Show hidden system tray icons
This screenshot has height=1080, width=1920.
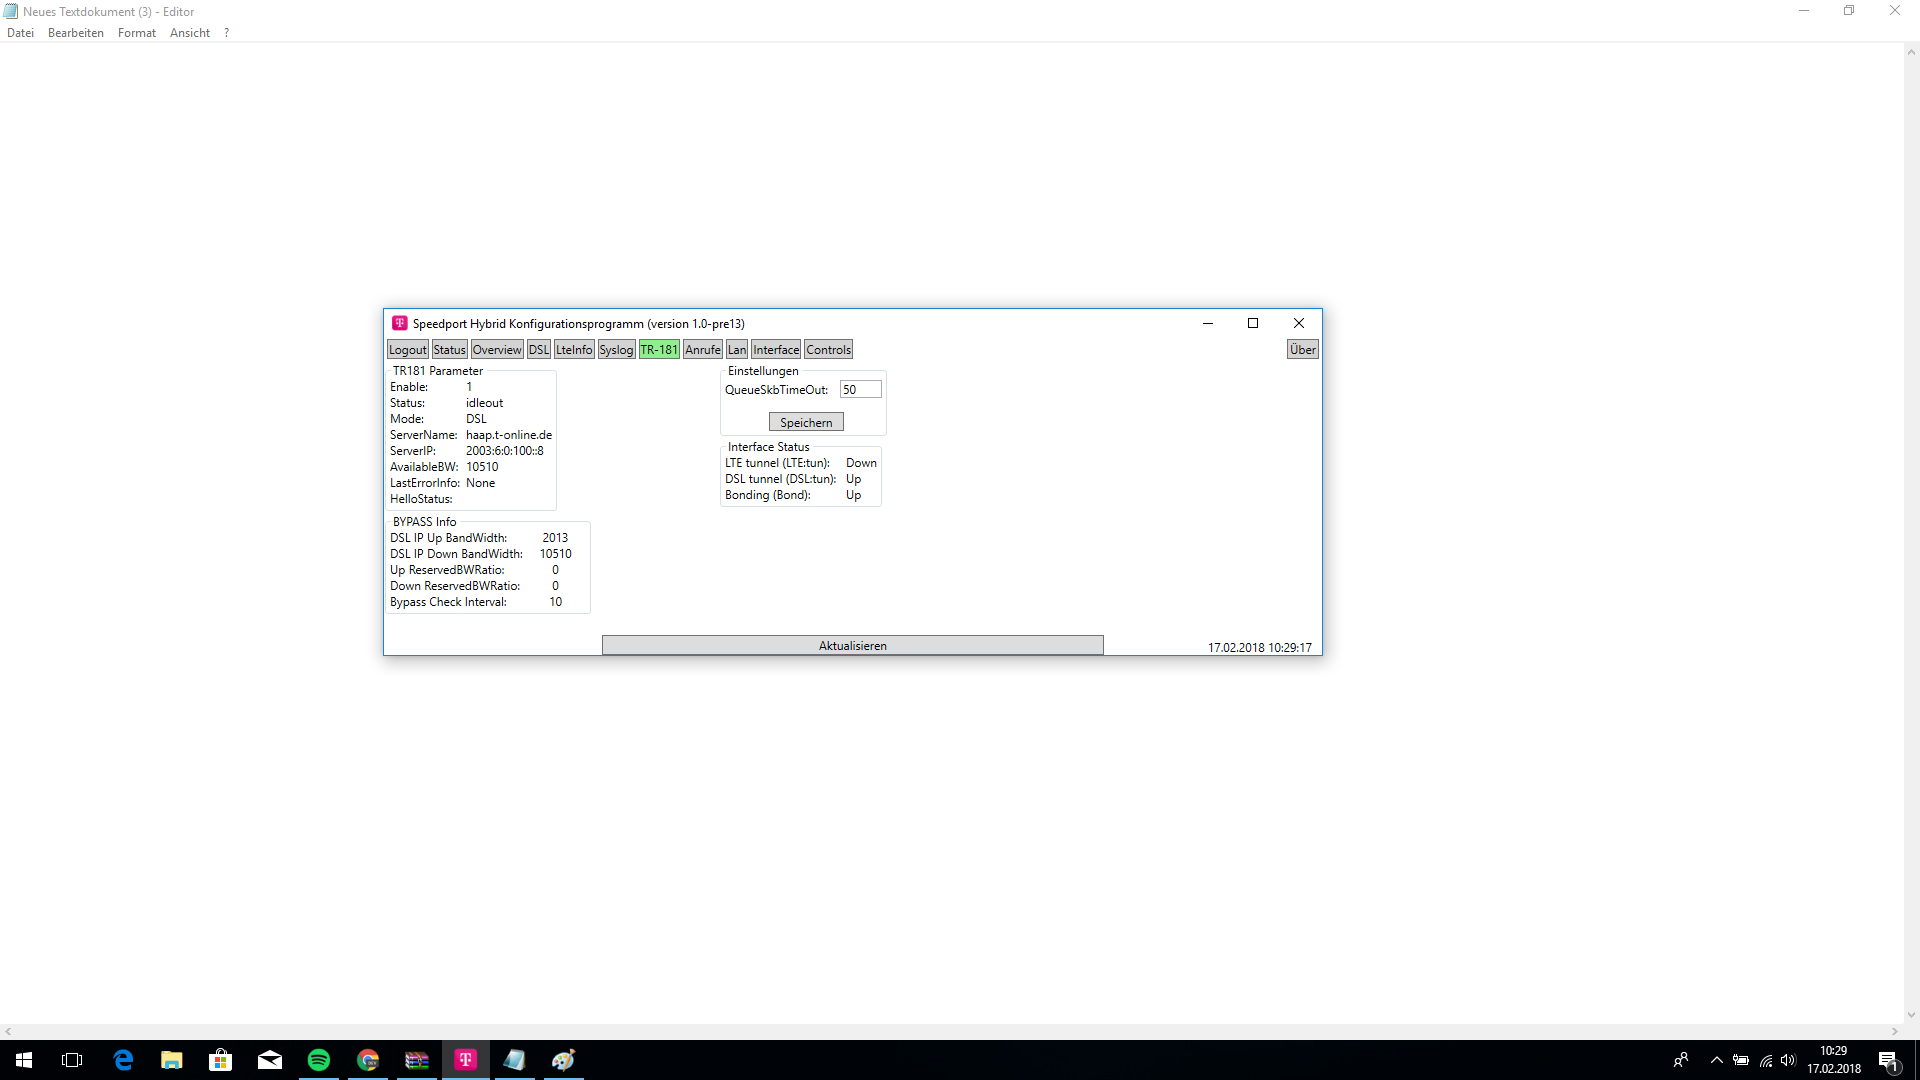tap(1717, 1060)
